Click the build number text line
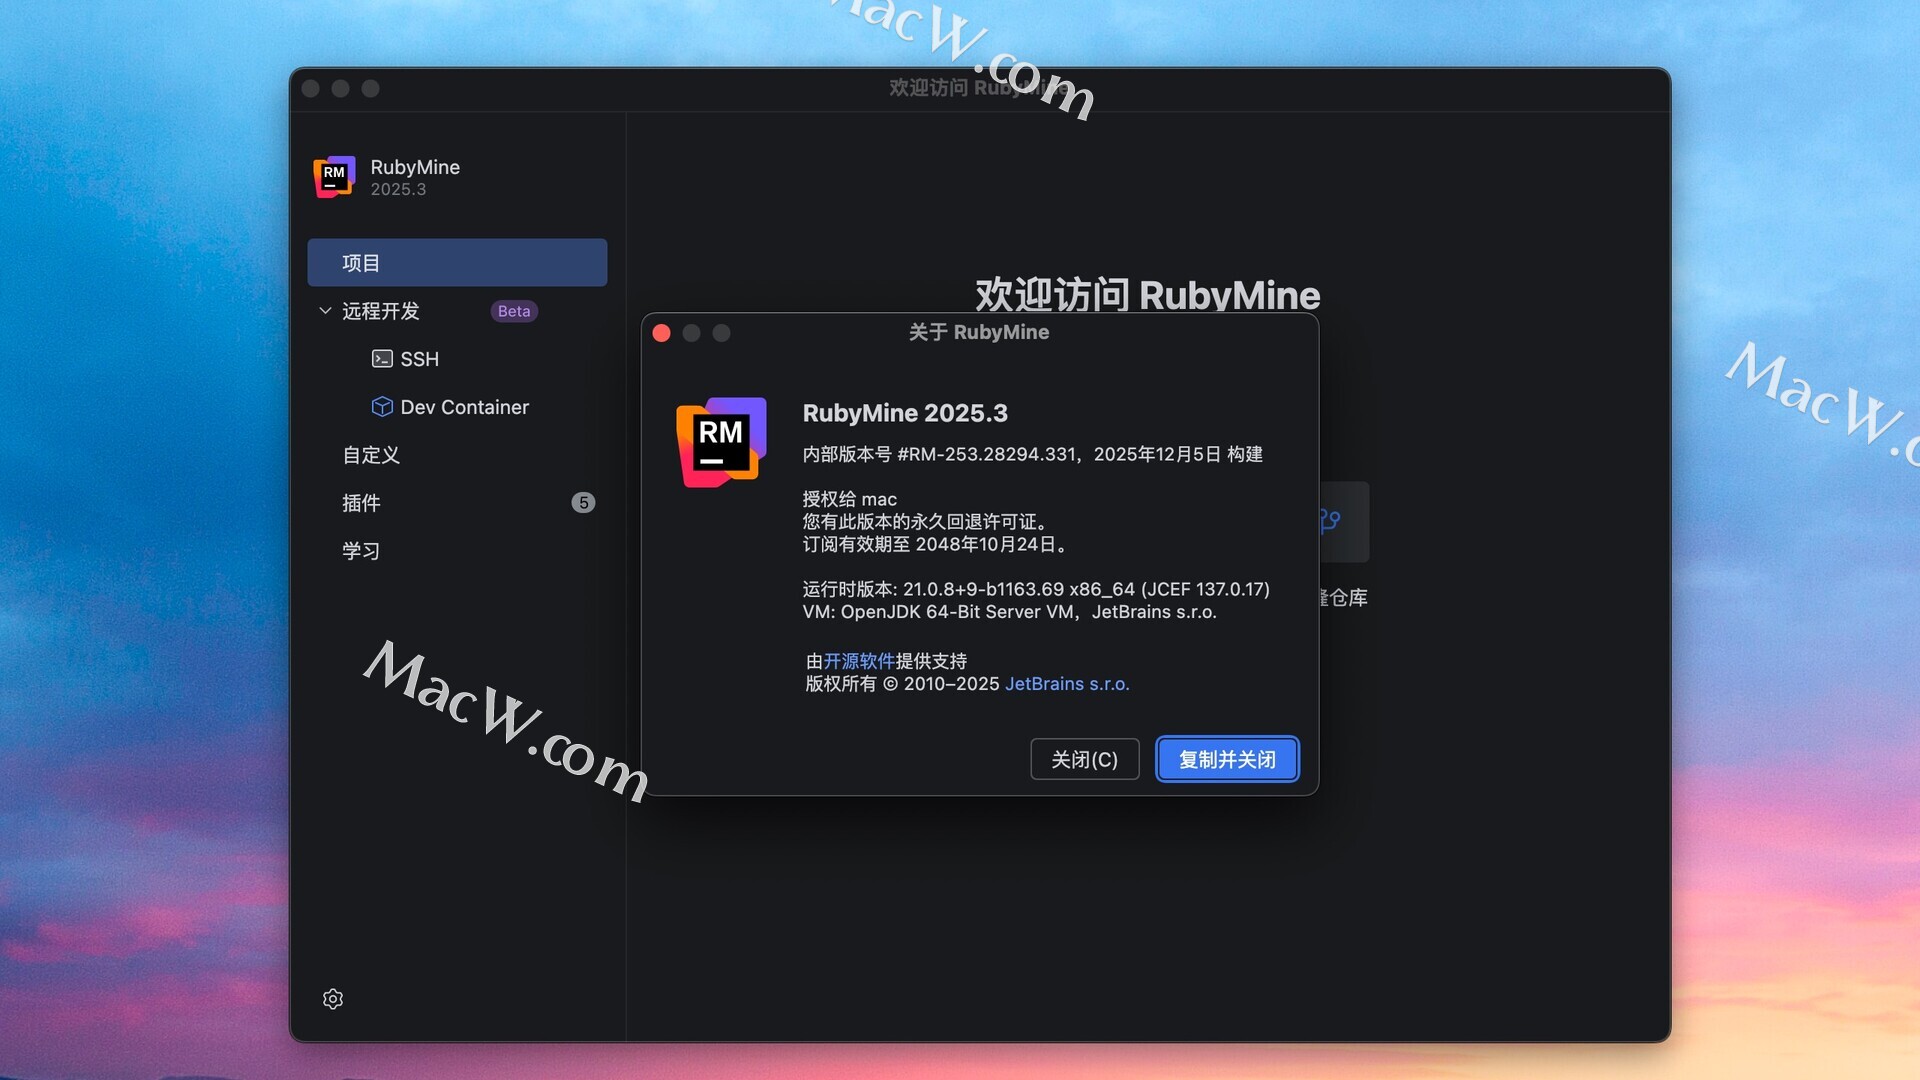1920x1080 pixels. pos(1032,454)
